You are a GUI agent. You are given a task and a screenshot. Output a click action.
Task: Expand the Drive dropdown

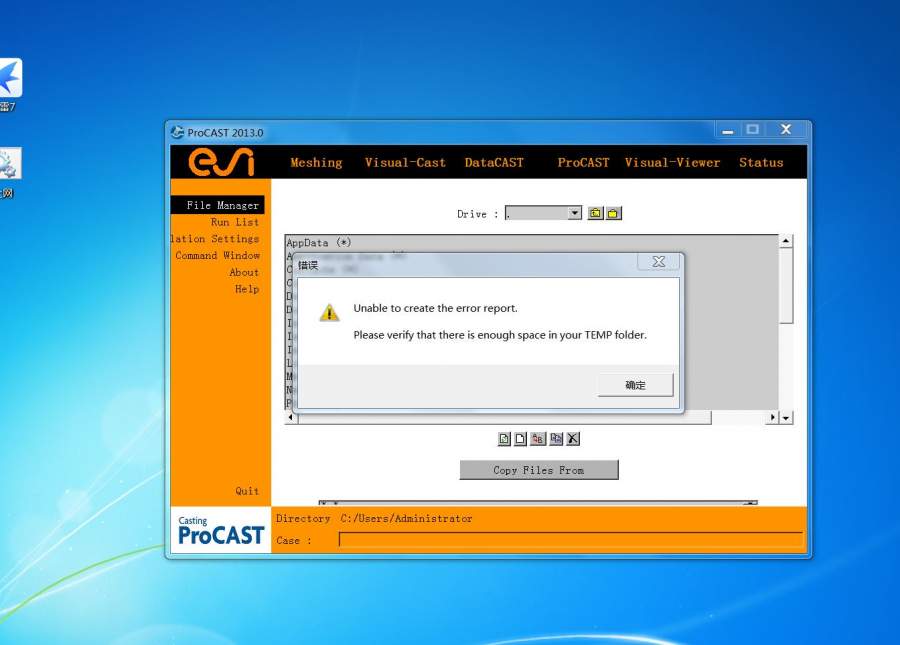(x=575, y=213)
